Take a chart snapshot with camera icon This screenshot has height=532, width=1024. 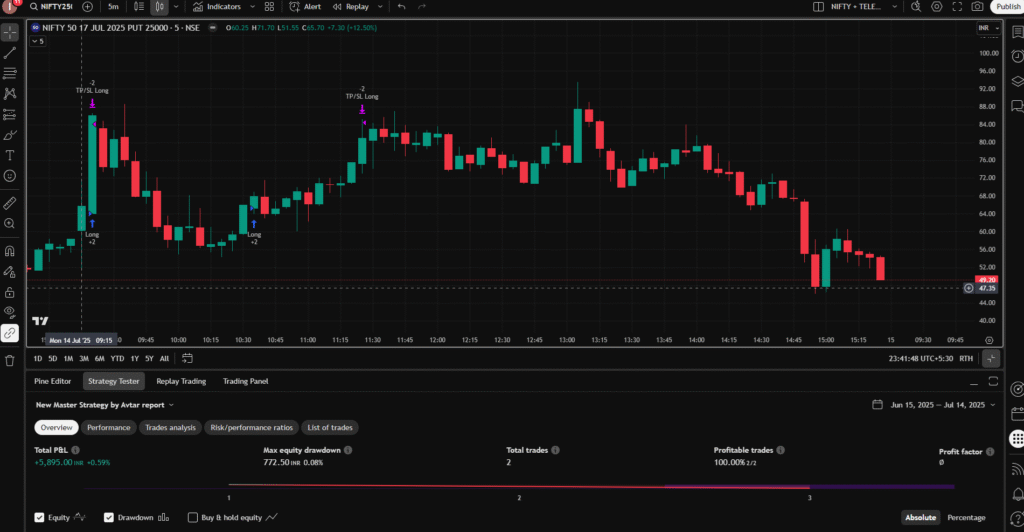(x=977, y=7)
